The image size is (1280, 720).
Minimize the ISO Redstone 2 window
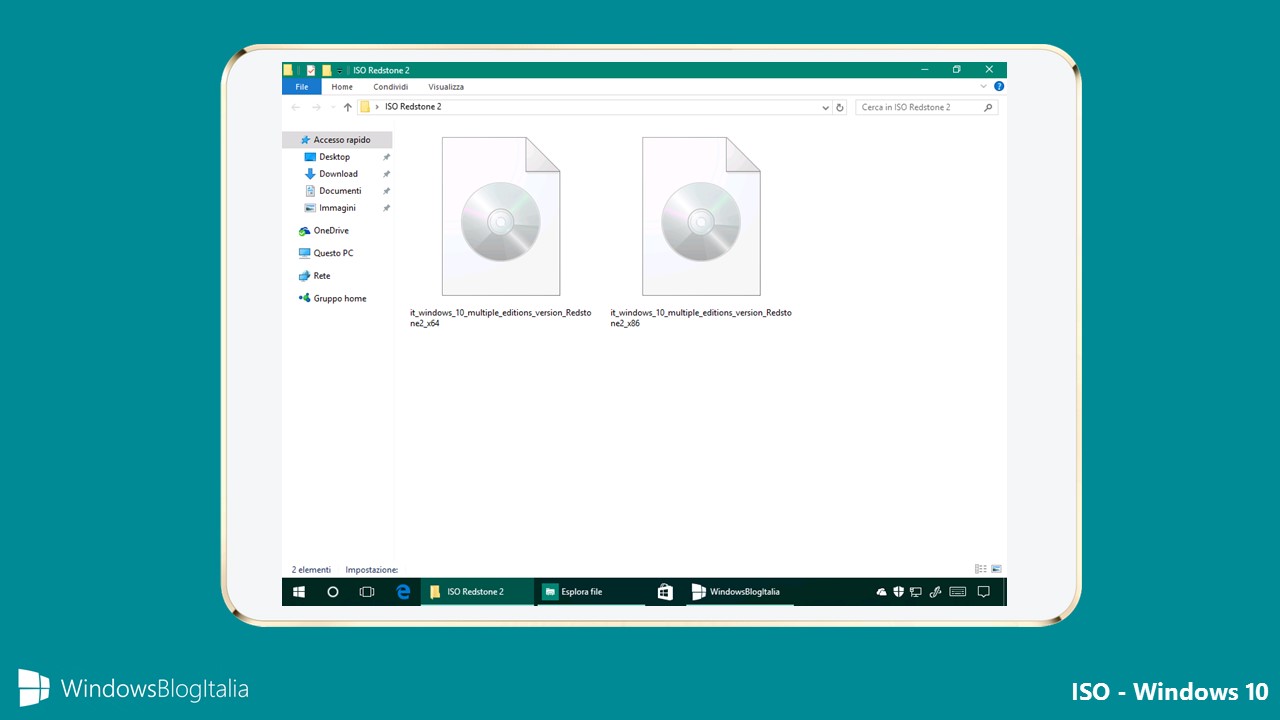924,70
